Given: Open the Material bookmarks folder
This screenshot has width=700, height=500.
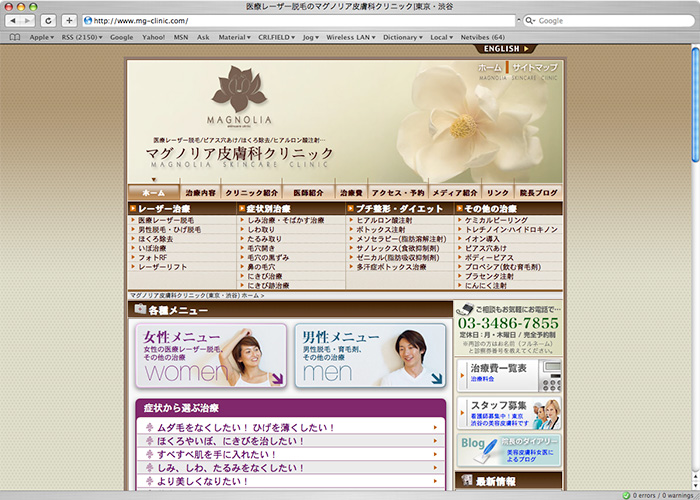Looking at the screenshot, I should pos(234,38).
